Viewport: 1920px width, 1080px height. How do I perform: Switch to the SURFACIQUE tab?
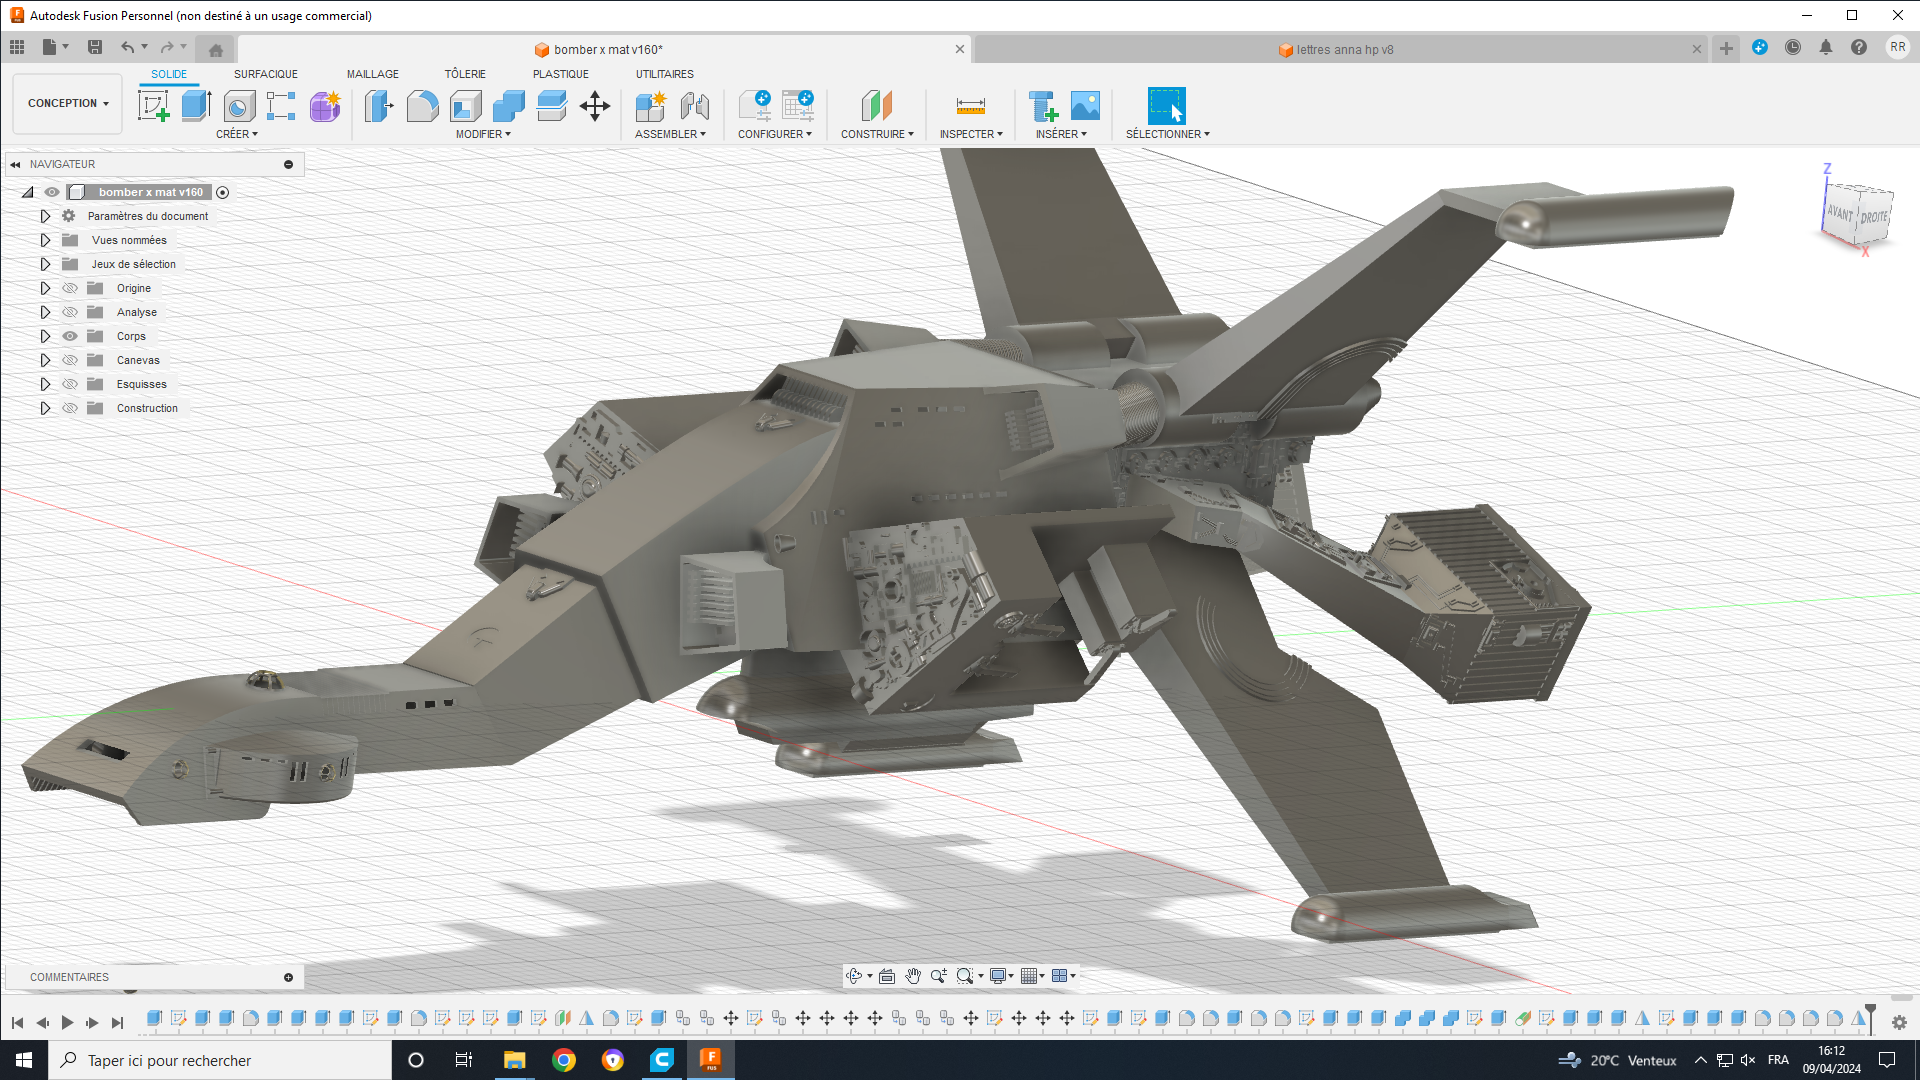pos(265,74)
